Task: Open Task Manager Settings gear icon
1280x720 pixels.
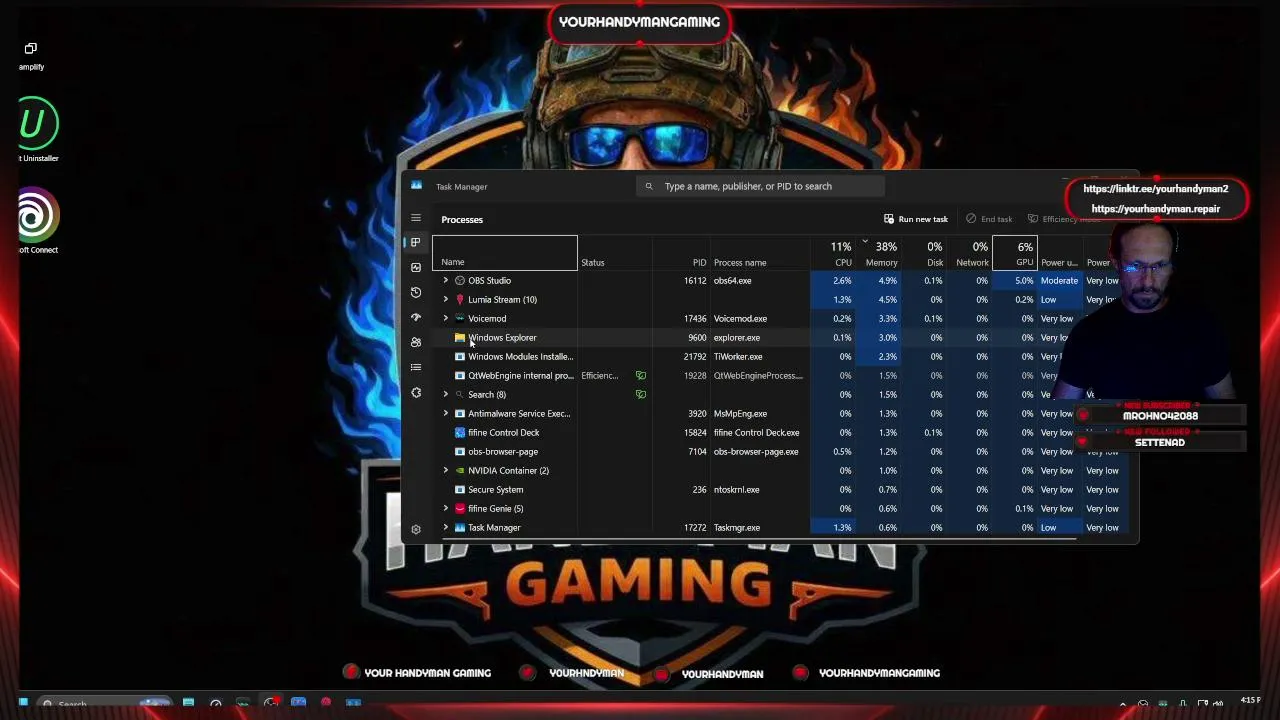Action: (x=416, y=529)
